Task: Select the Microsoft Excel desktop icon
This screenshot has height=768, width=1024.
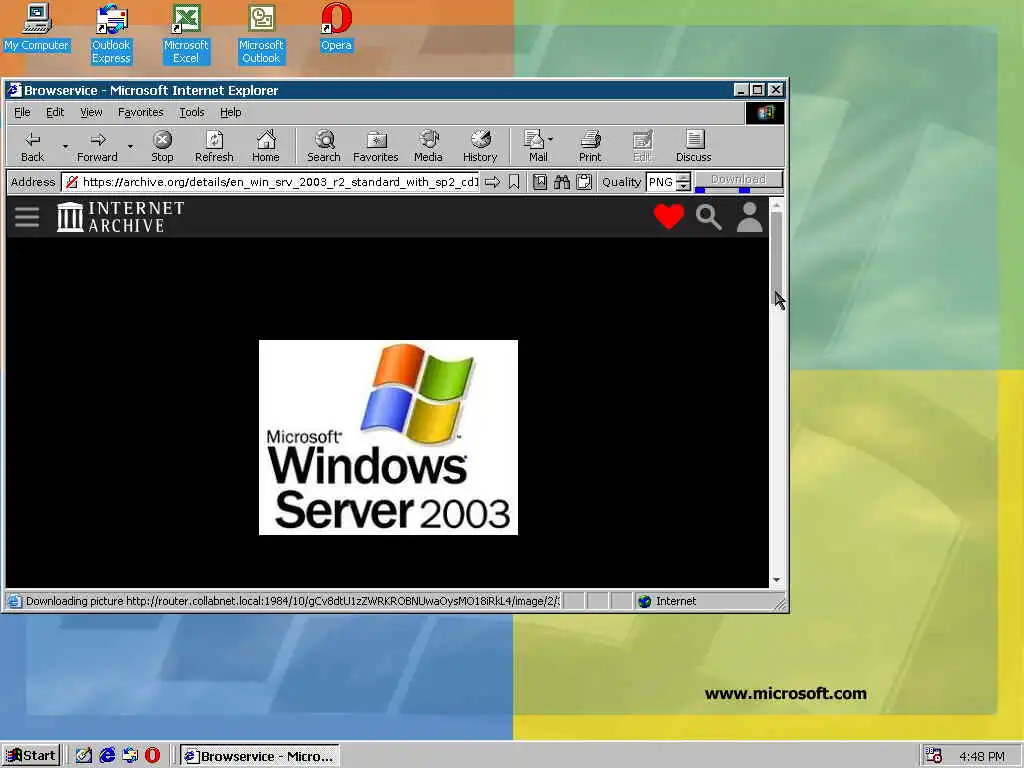Action: (x=186, y=34)
